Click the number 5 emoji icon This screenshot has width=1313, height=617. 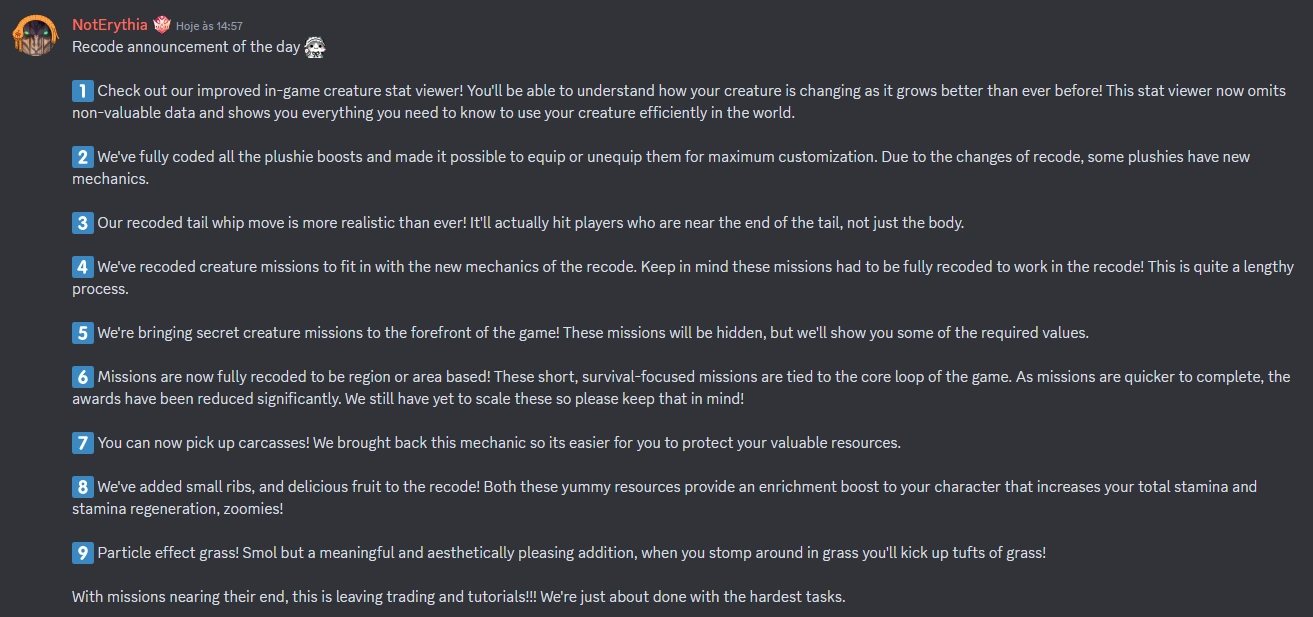pyautogui.click(x=83, y=333)
